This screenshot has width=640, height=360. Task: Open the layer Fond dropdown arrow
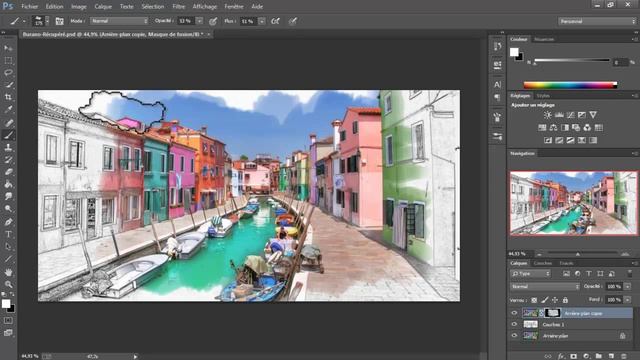tap(627, 300)
